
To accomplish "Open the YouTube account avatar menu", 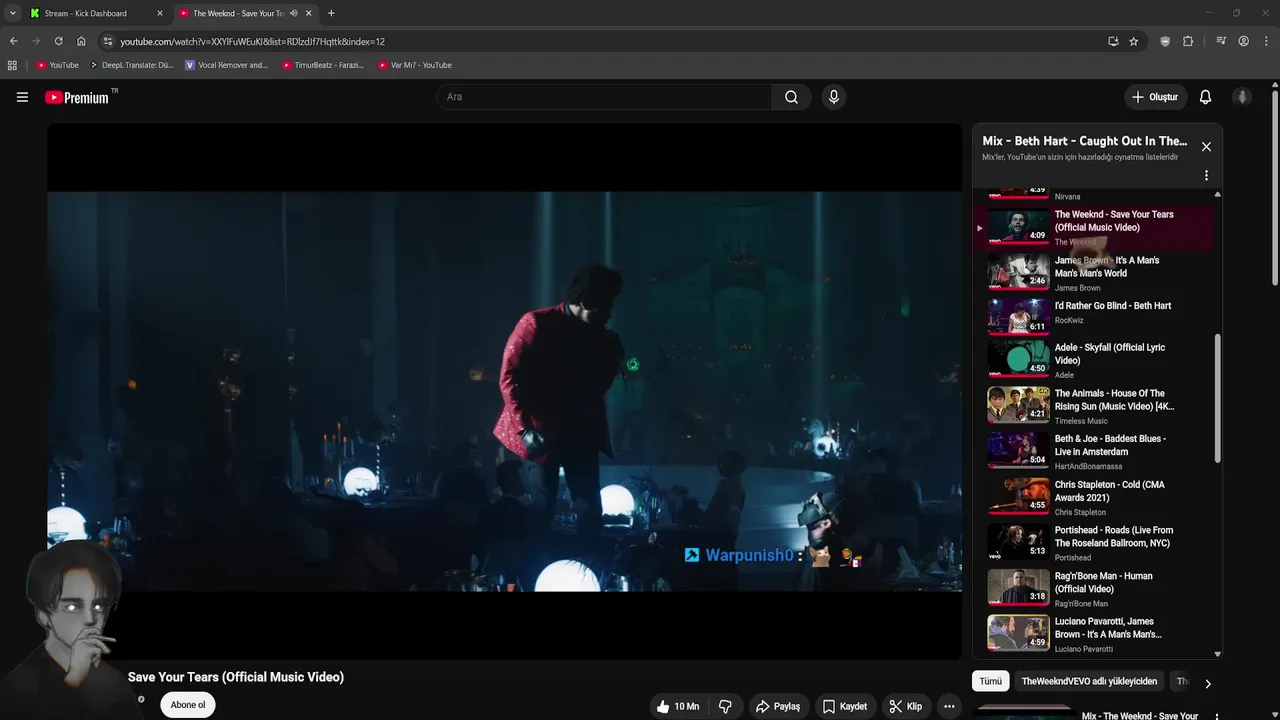I will tap(1242, 97).
